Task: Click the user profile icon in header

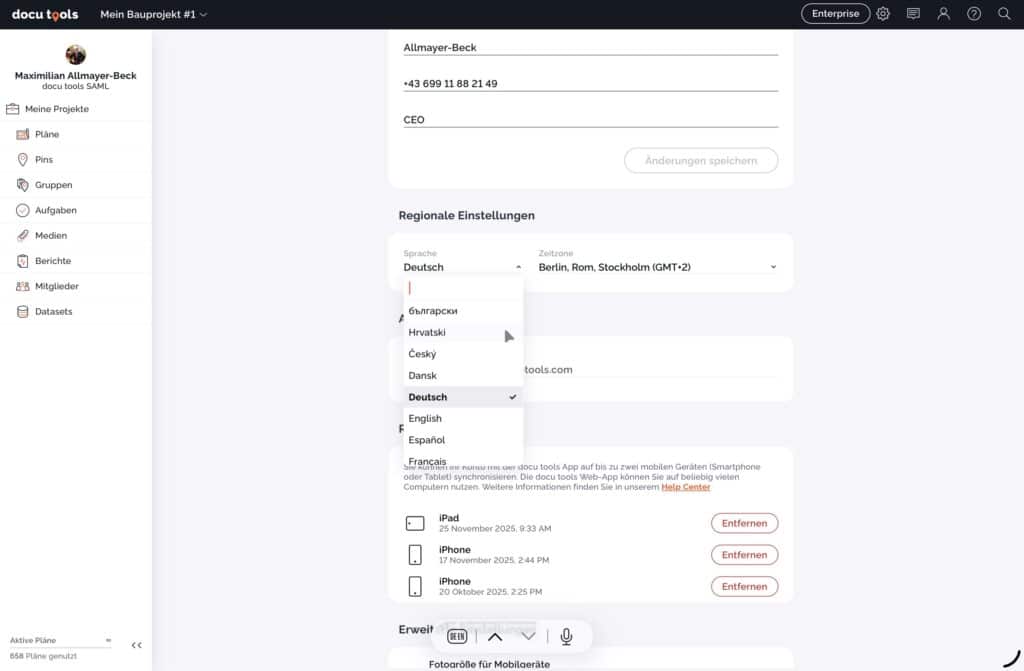Action: [943, 14]
